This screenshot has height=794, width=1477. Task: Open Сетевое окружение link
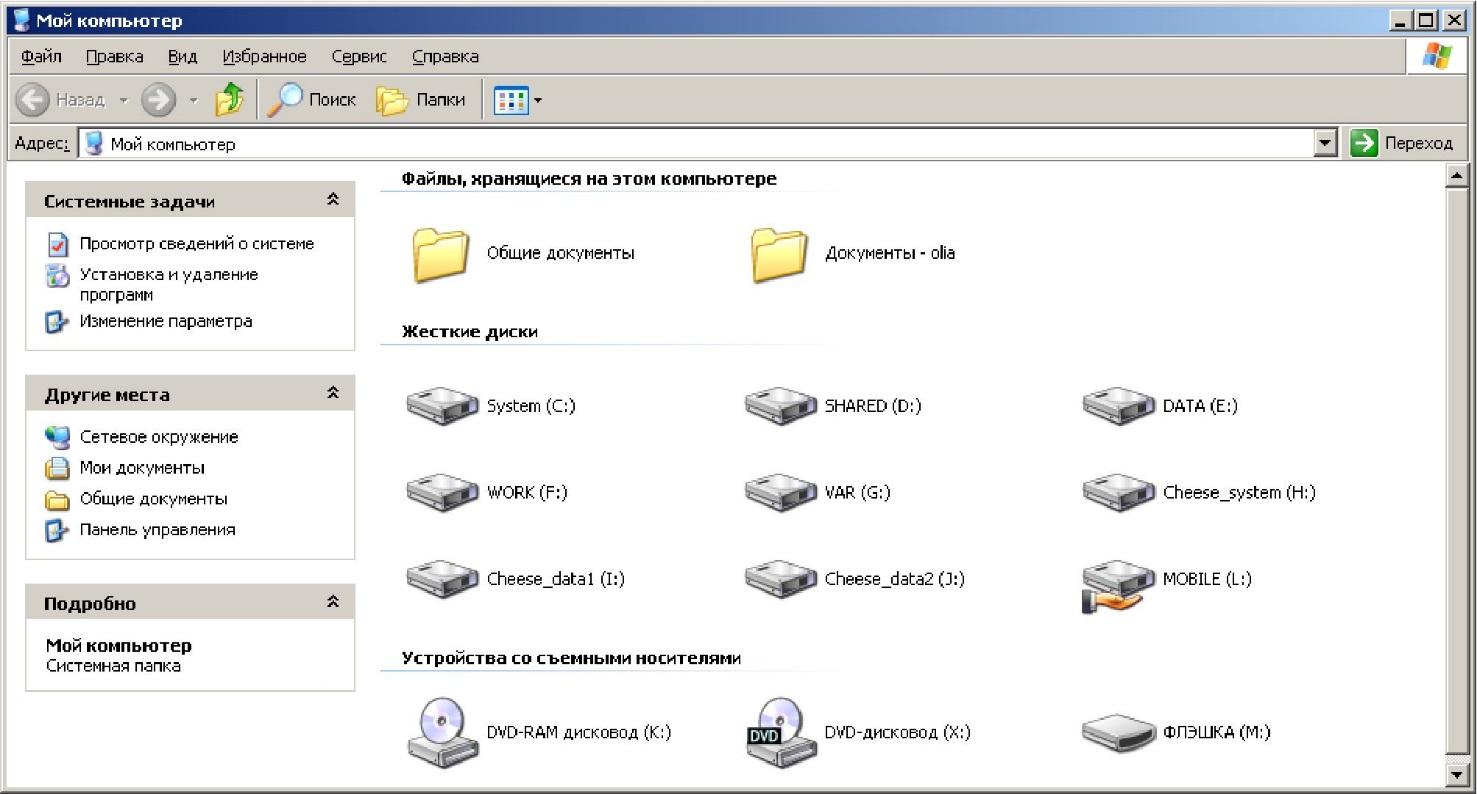pyautogui.click(x=159, y=437)
